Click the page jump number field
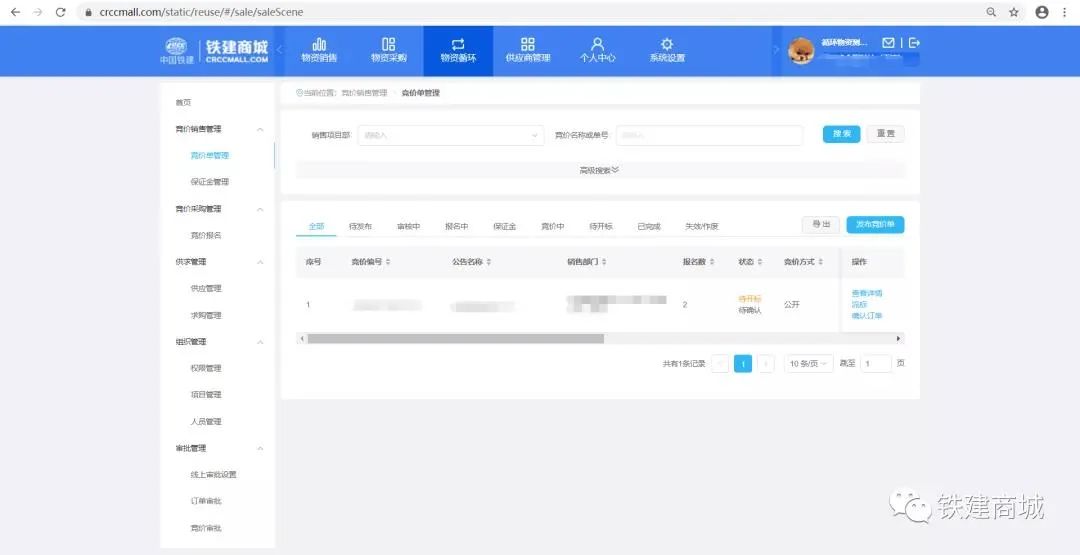 tap(876, 364)
